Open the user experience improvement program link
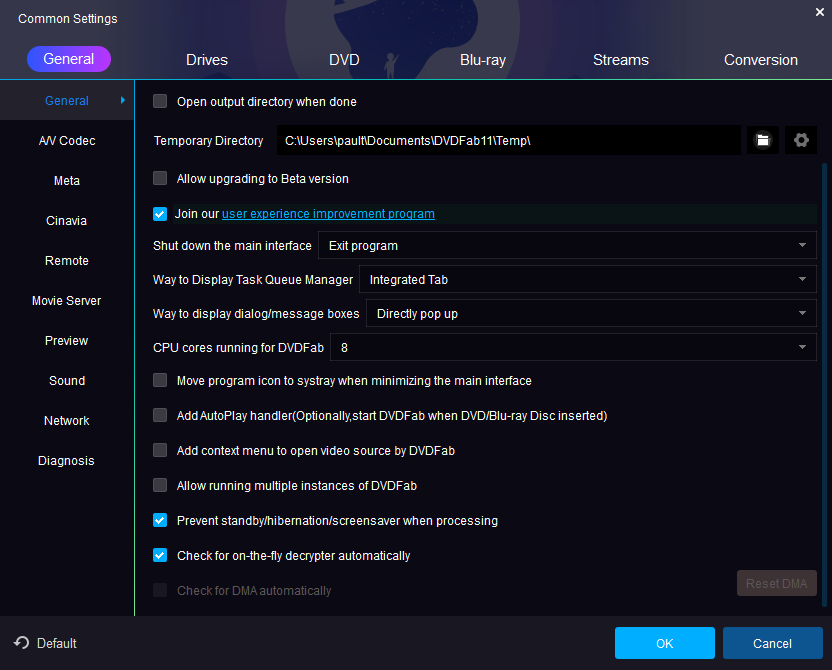The image size is (832, 670). (328, 214)
